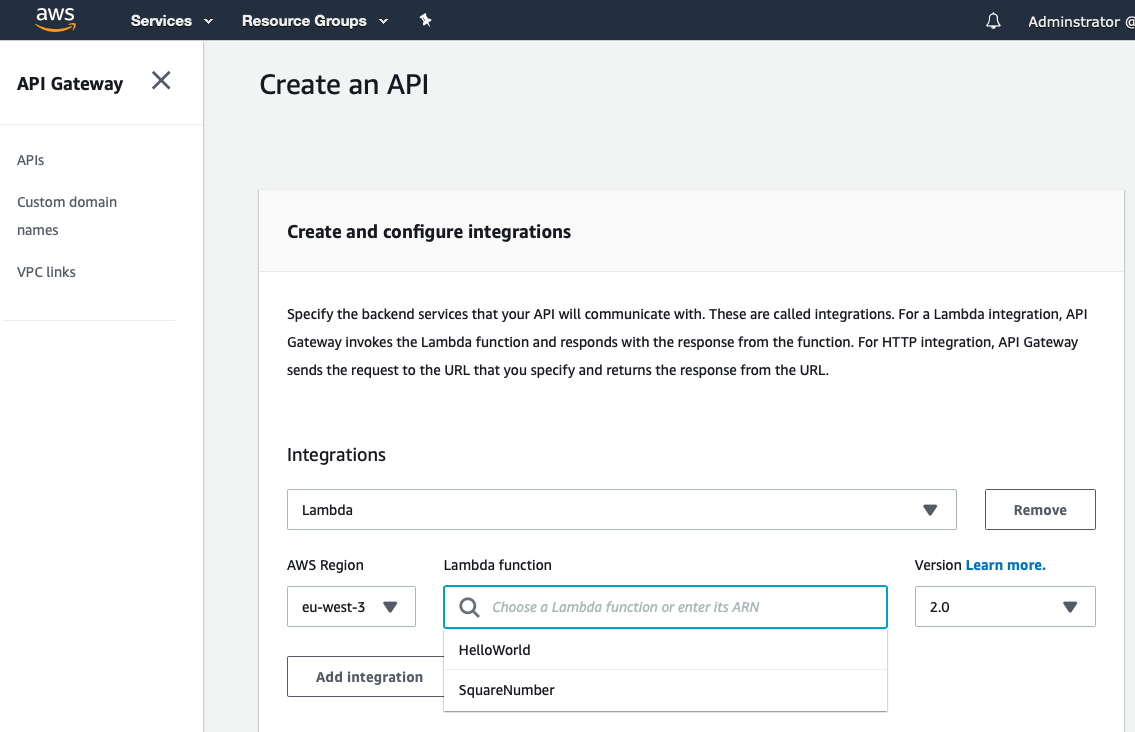
Task: Open the notifications bell
Action: tap(993, 21)
